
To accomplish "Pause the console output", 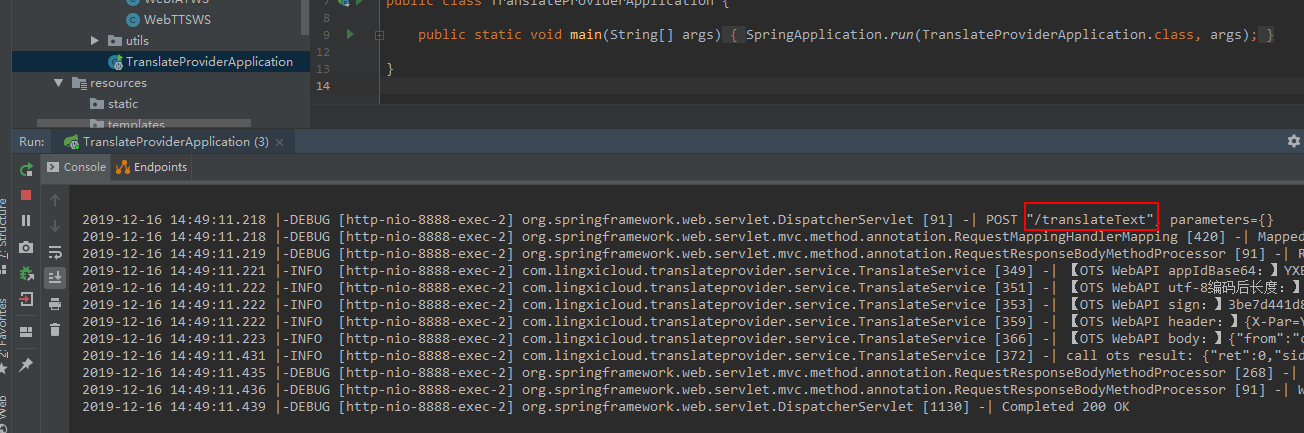I will [x=27, y=221].
